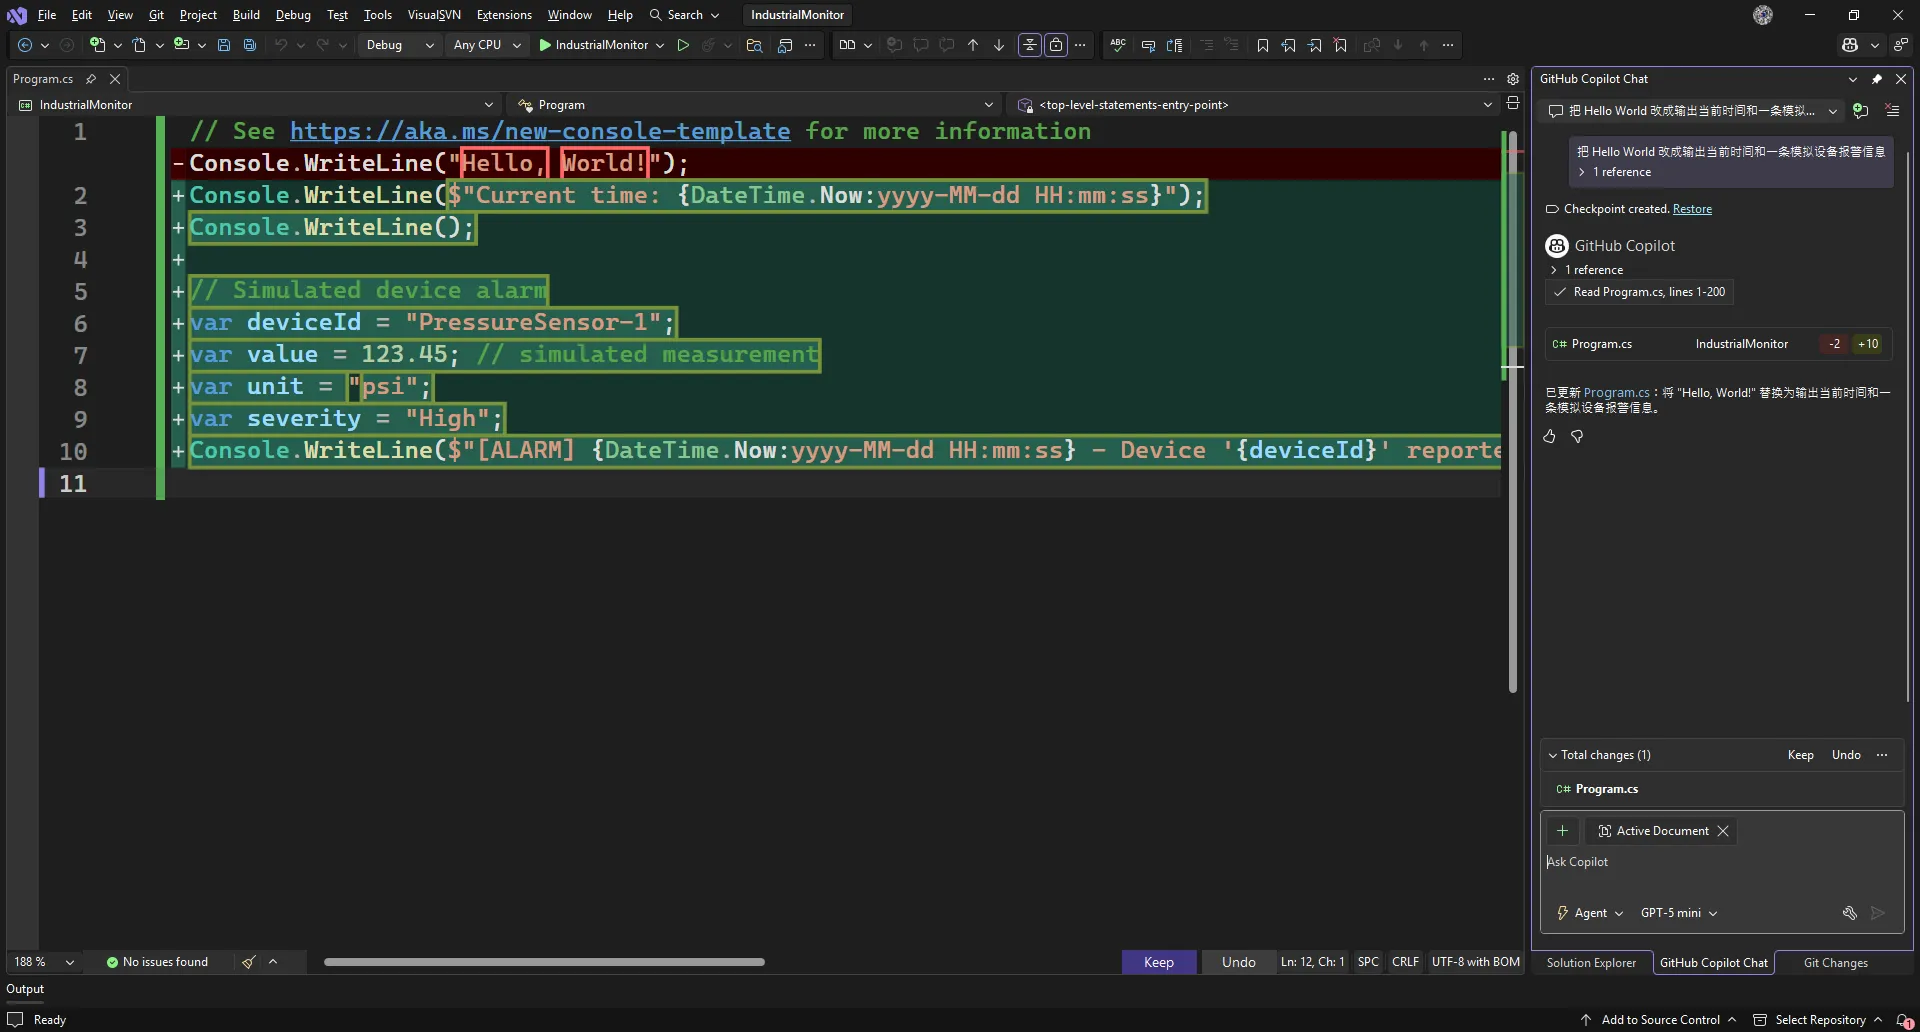Go to previous change with up arrow
Screen dimensions: 1920x1032
[973, 45]
